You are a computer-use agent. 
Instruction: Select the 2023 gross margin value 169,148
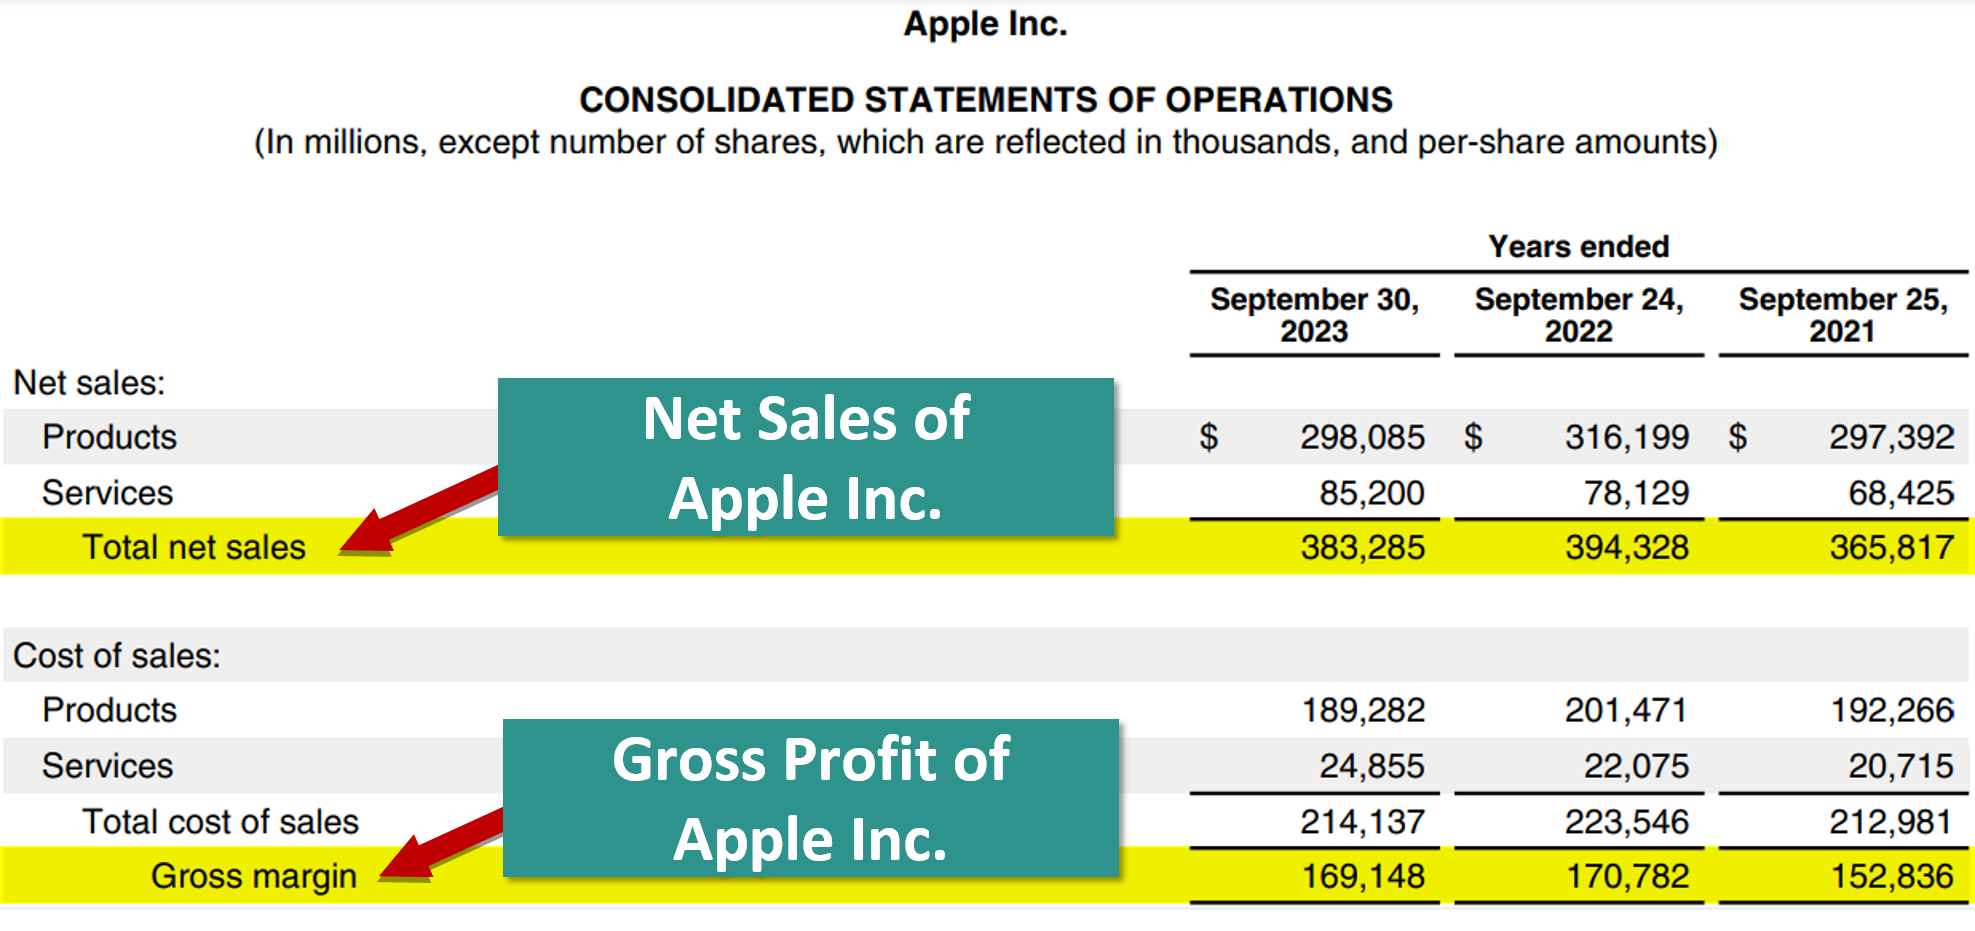pyautogui.click(x=1362, y=876)
